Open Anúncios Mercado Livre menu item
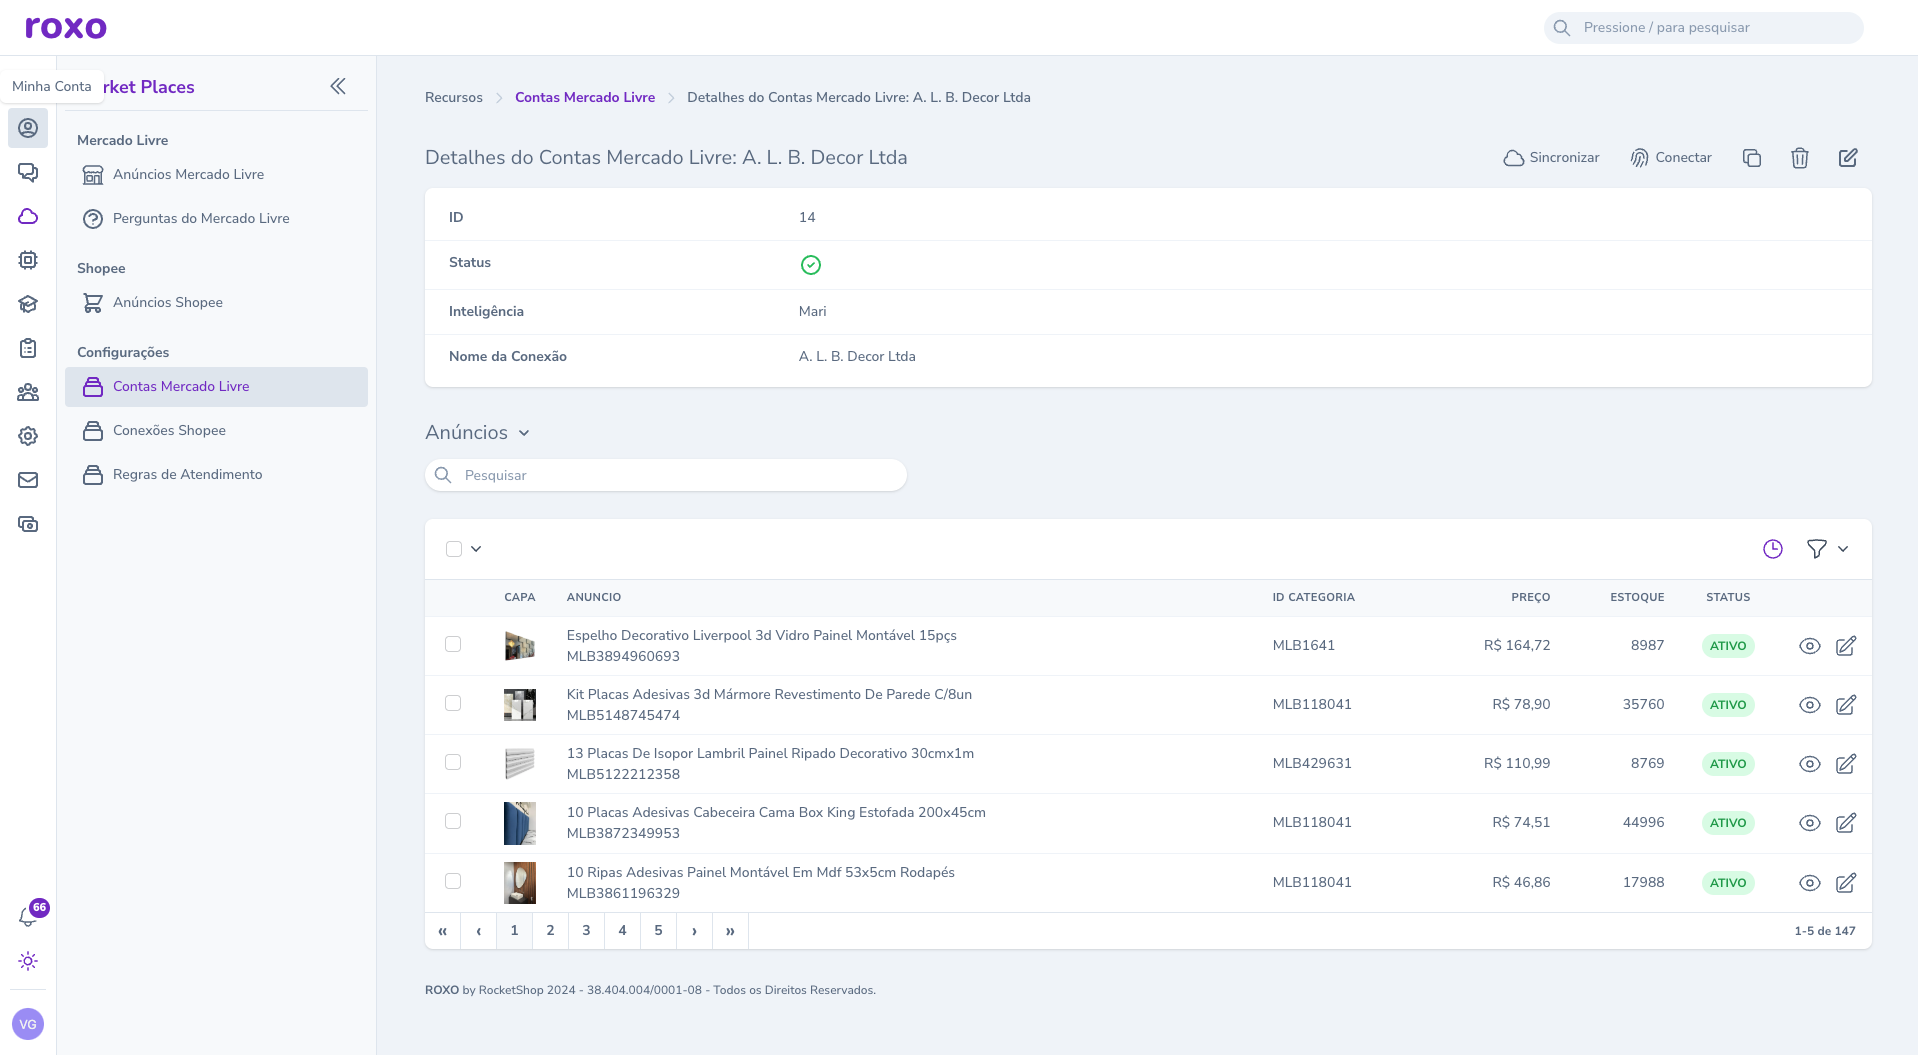Screen dimensions: 1918x1055 pos(216,175)
